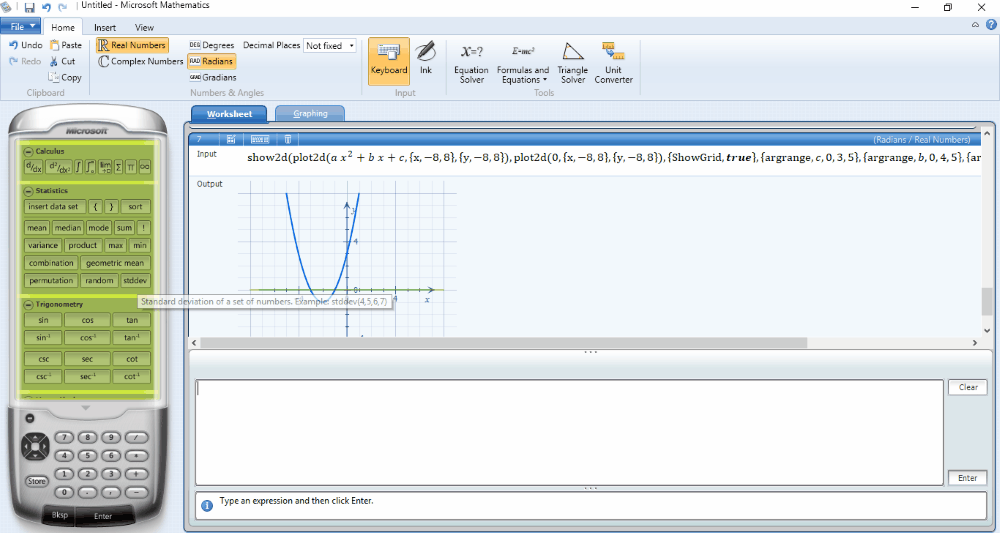
Task: Click the stddev function button
Action: pyautogui.click(x=135, y=280)
